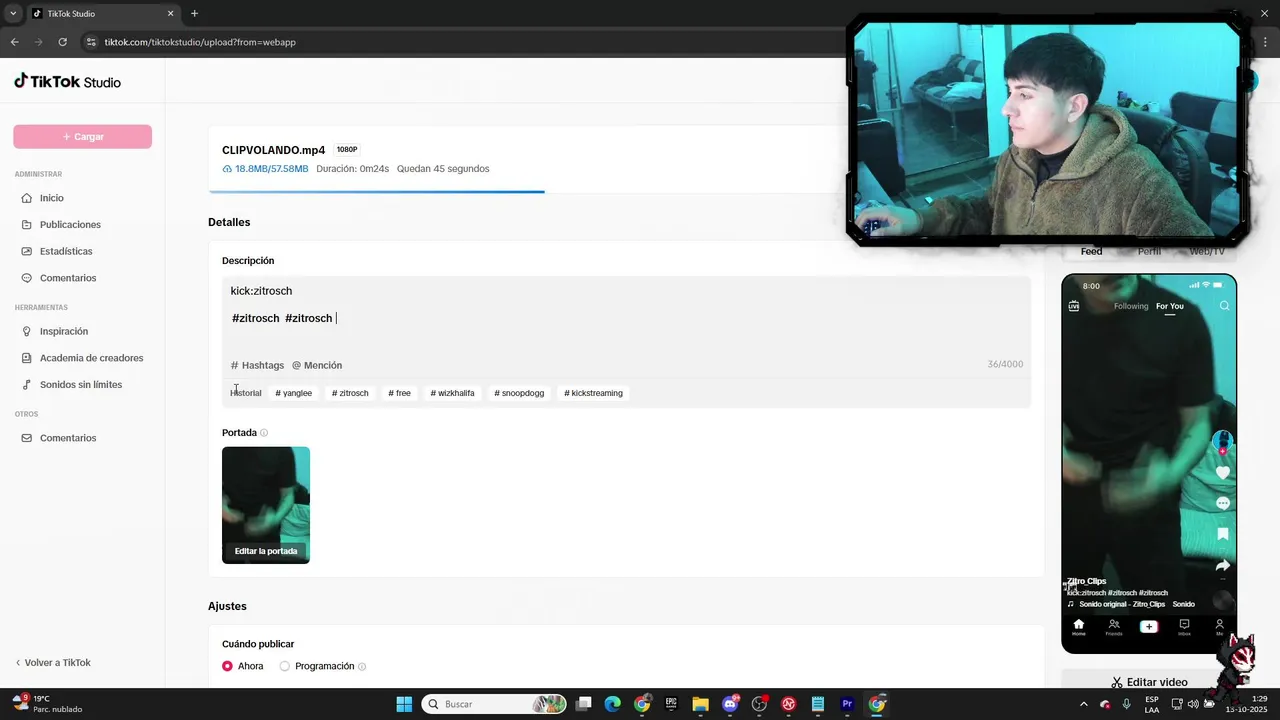Click Editar la portada on cover thumbnail
The height and width of the screenshot is (720, 1280).
266,551
